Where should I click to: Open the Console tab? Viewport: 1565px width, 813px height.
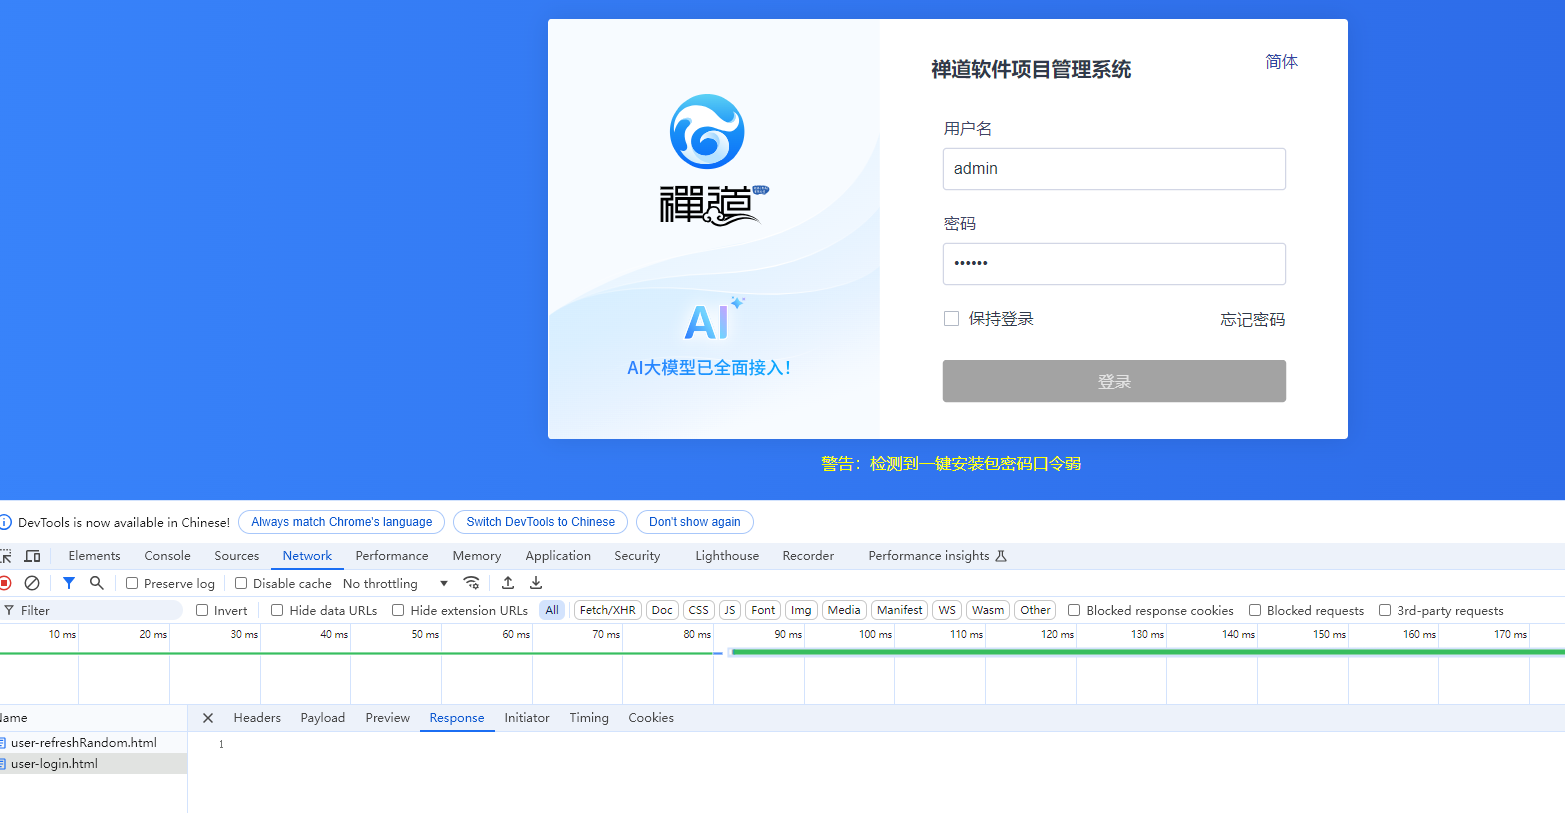(x=167, y=556)
